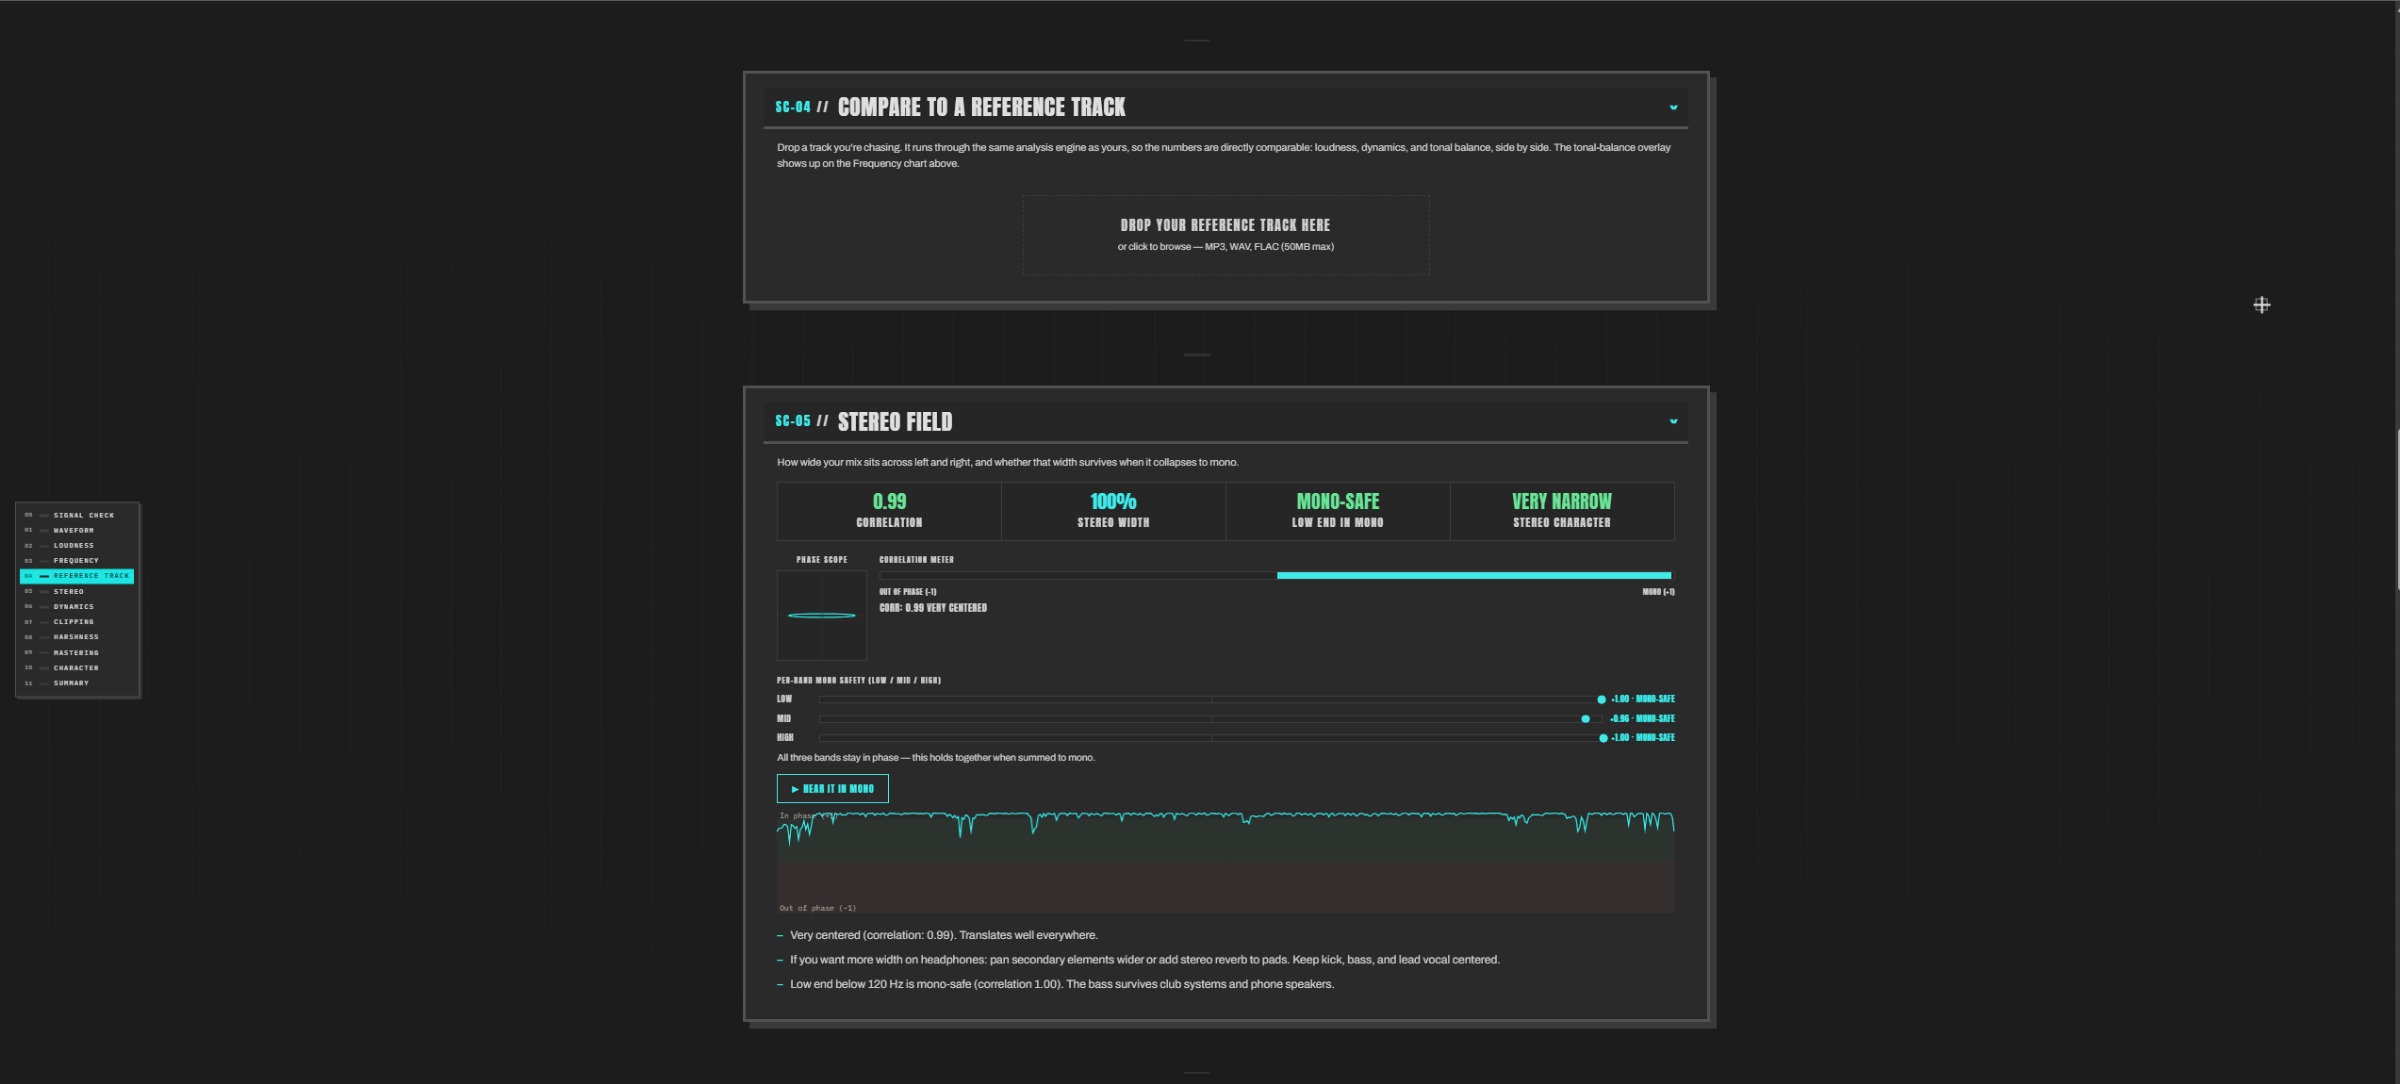
Task: Select Mastering in the section navigator
Action: tap(77, 652)
